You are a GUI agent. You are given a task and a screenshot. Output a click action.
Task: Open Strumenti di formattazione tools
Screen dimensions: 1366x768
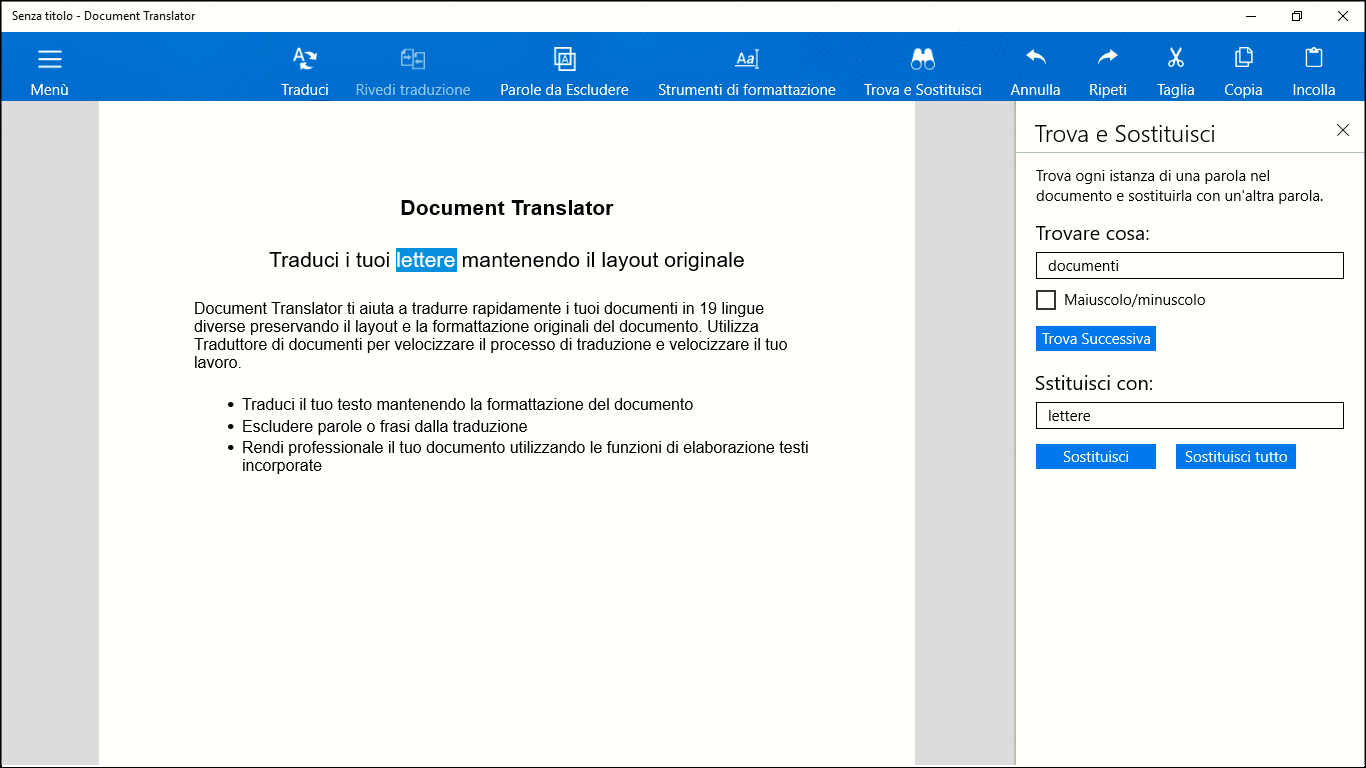(746, 60)
